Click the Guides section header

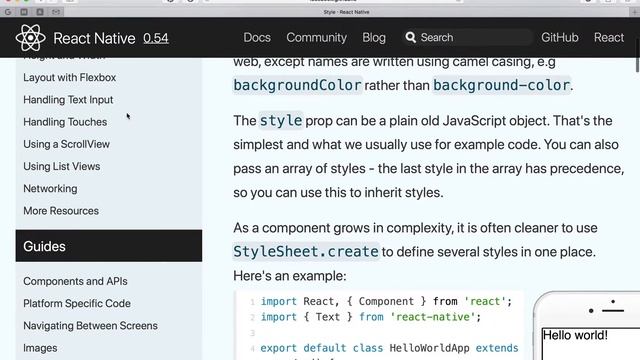click(x=109, y=246)
